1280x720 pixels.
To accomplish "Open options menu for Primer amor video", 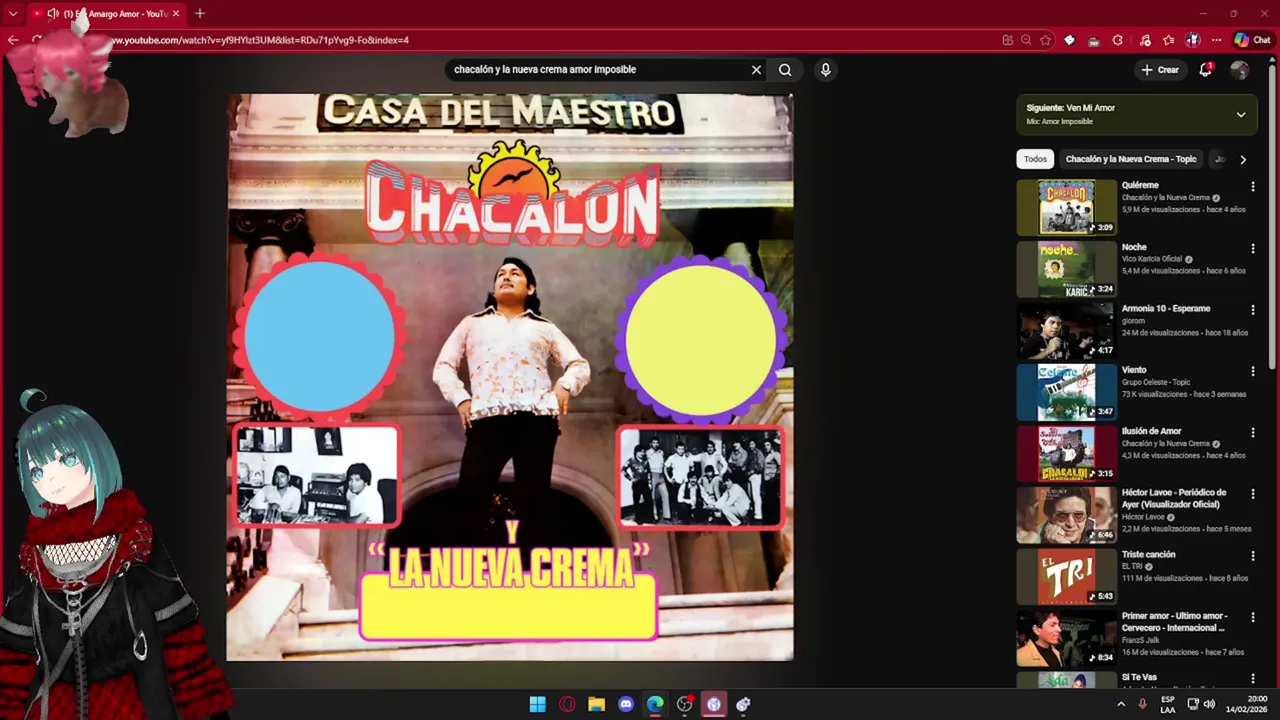I will click(x=1252, y=617).
